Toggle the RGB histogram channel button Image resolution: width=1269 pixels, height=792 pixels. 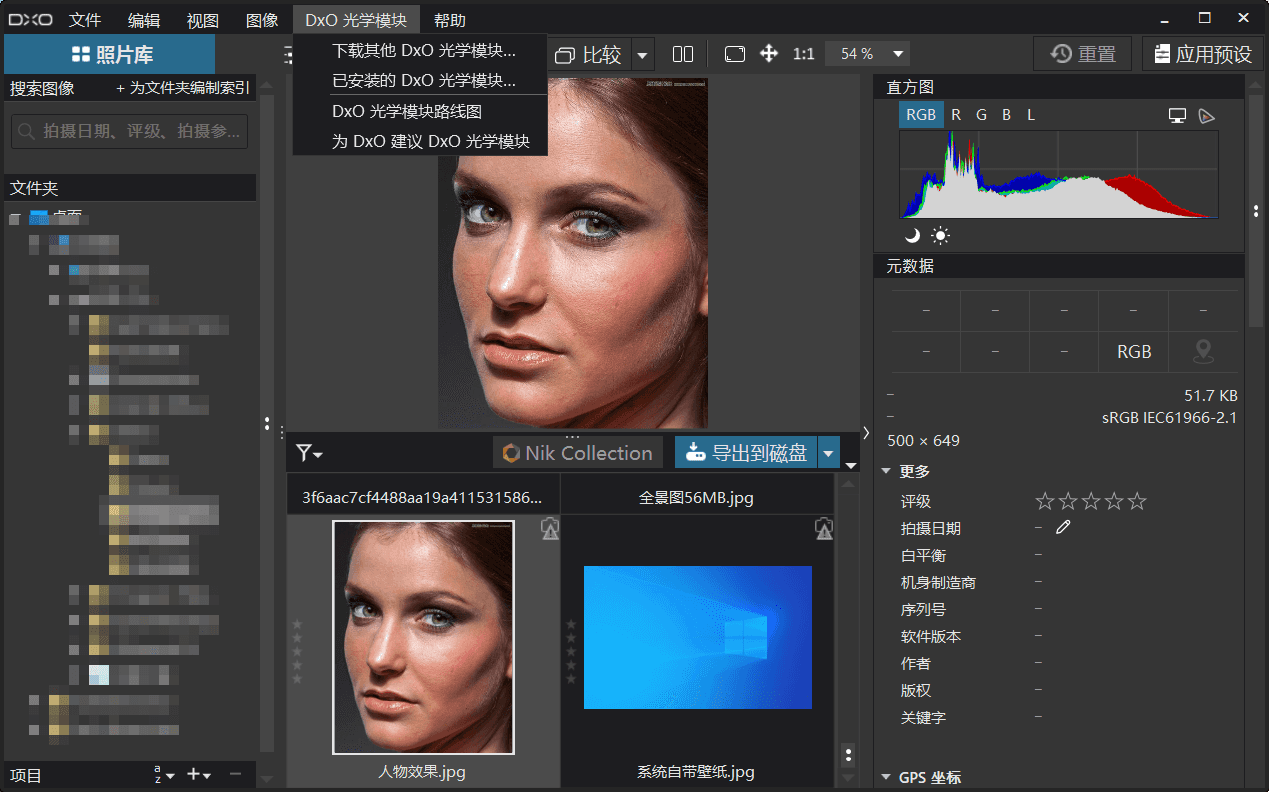[920, 115]
